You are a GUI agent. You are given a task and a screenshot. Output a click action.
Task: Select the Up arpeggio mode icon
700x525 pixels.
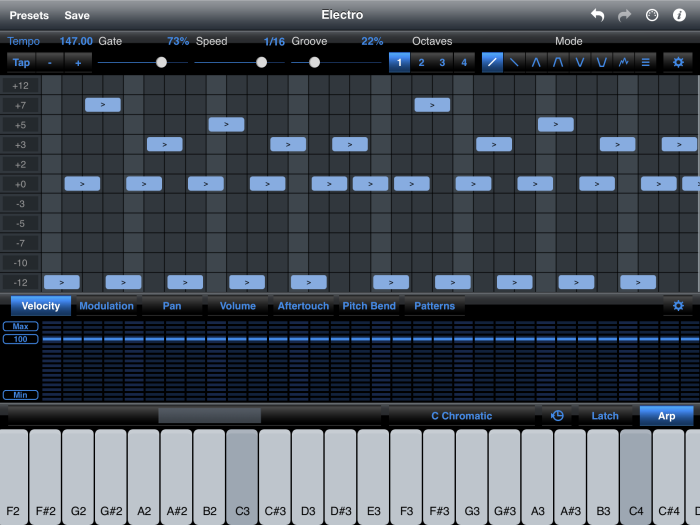492,62
